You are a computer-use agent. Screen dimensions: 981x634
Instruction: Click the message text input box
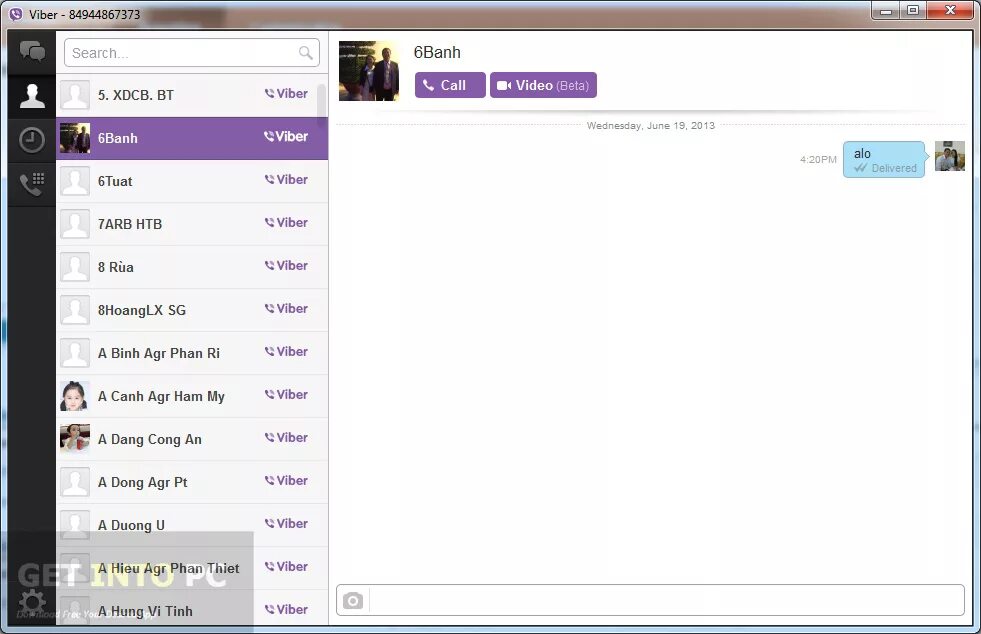coord(667,600)
